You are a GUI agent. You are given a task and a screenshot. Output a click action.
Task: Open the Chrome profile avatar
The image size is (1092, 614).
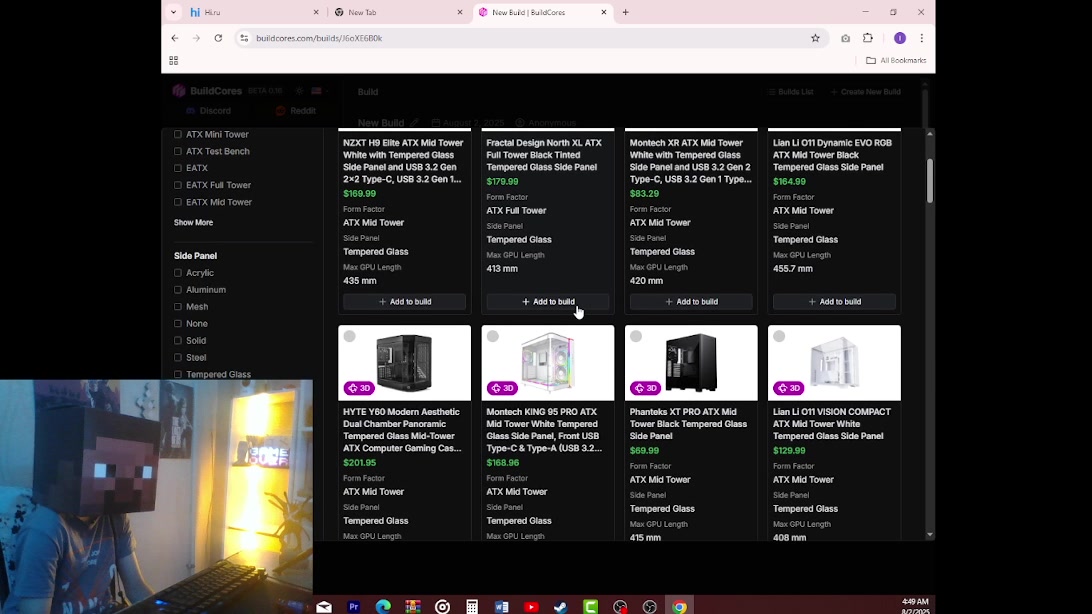(900, 38)
